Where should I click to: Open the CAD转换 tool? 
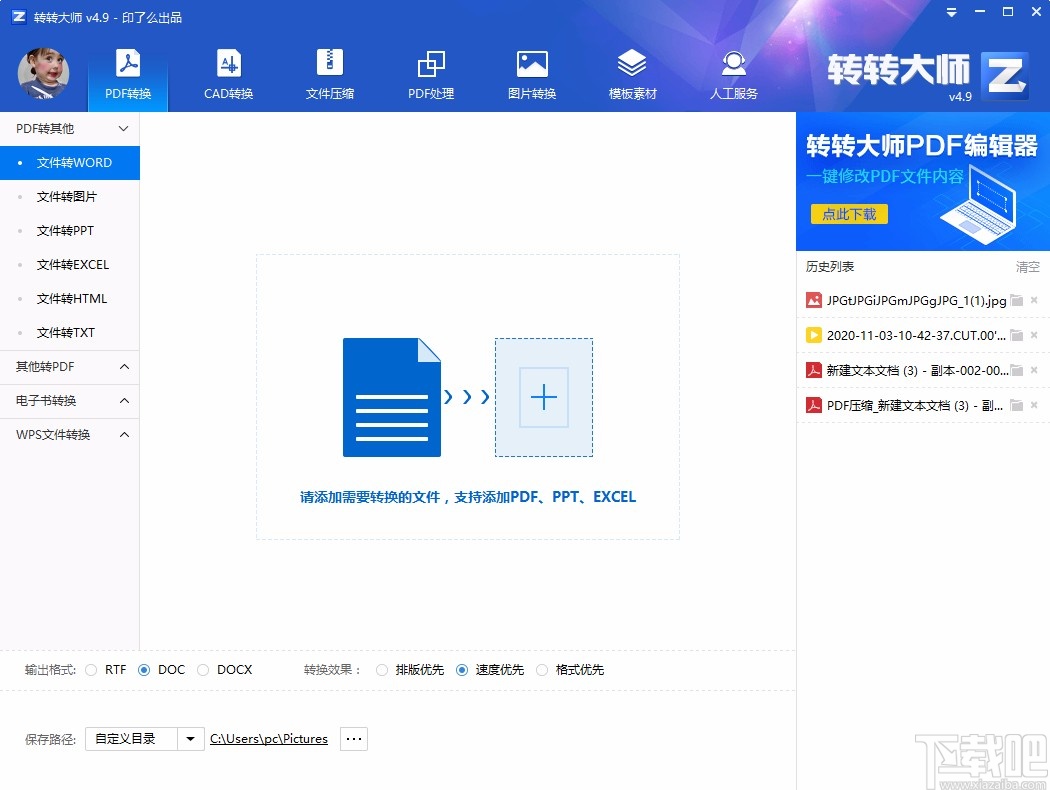click(x=228, y=72)
